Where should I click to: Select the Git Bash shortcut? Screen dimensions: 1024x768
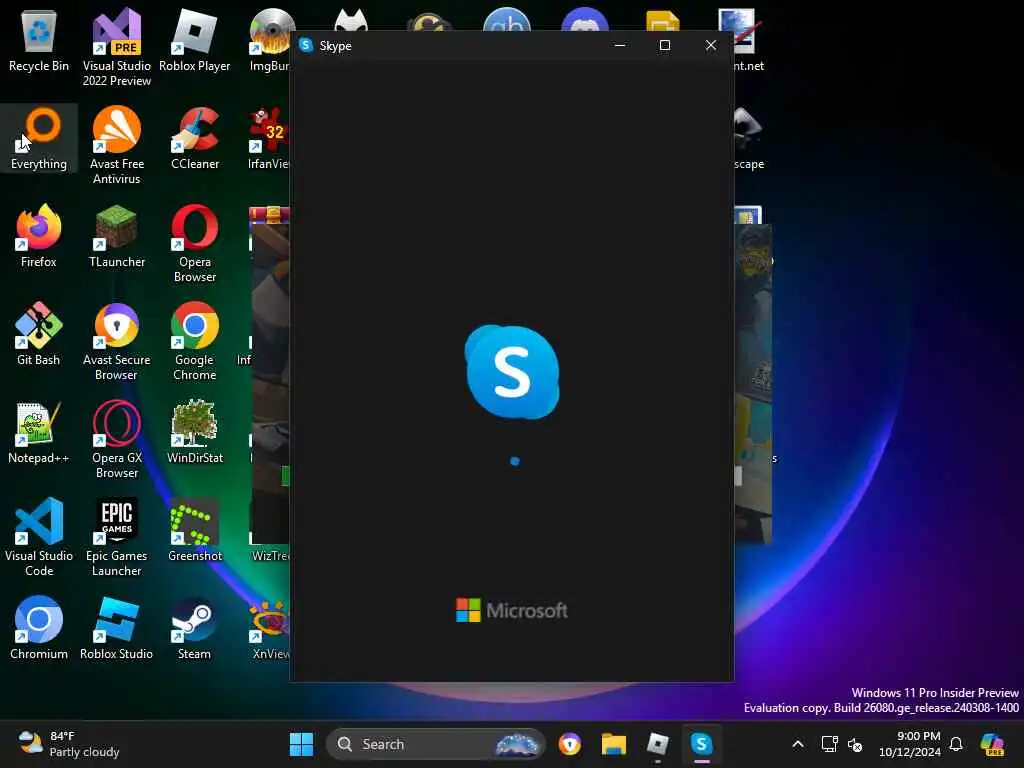pos(39,334)
